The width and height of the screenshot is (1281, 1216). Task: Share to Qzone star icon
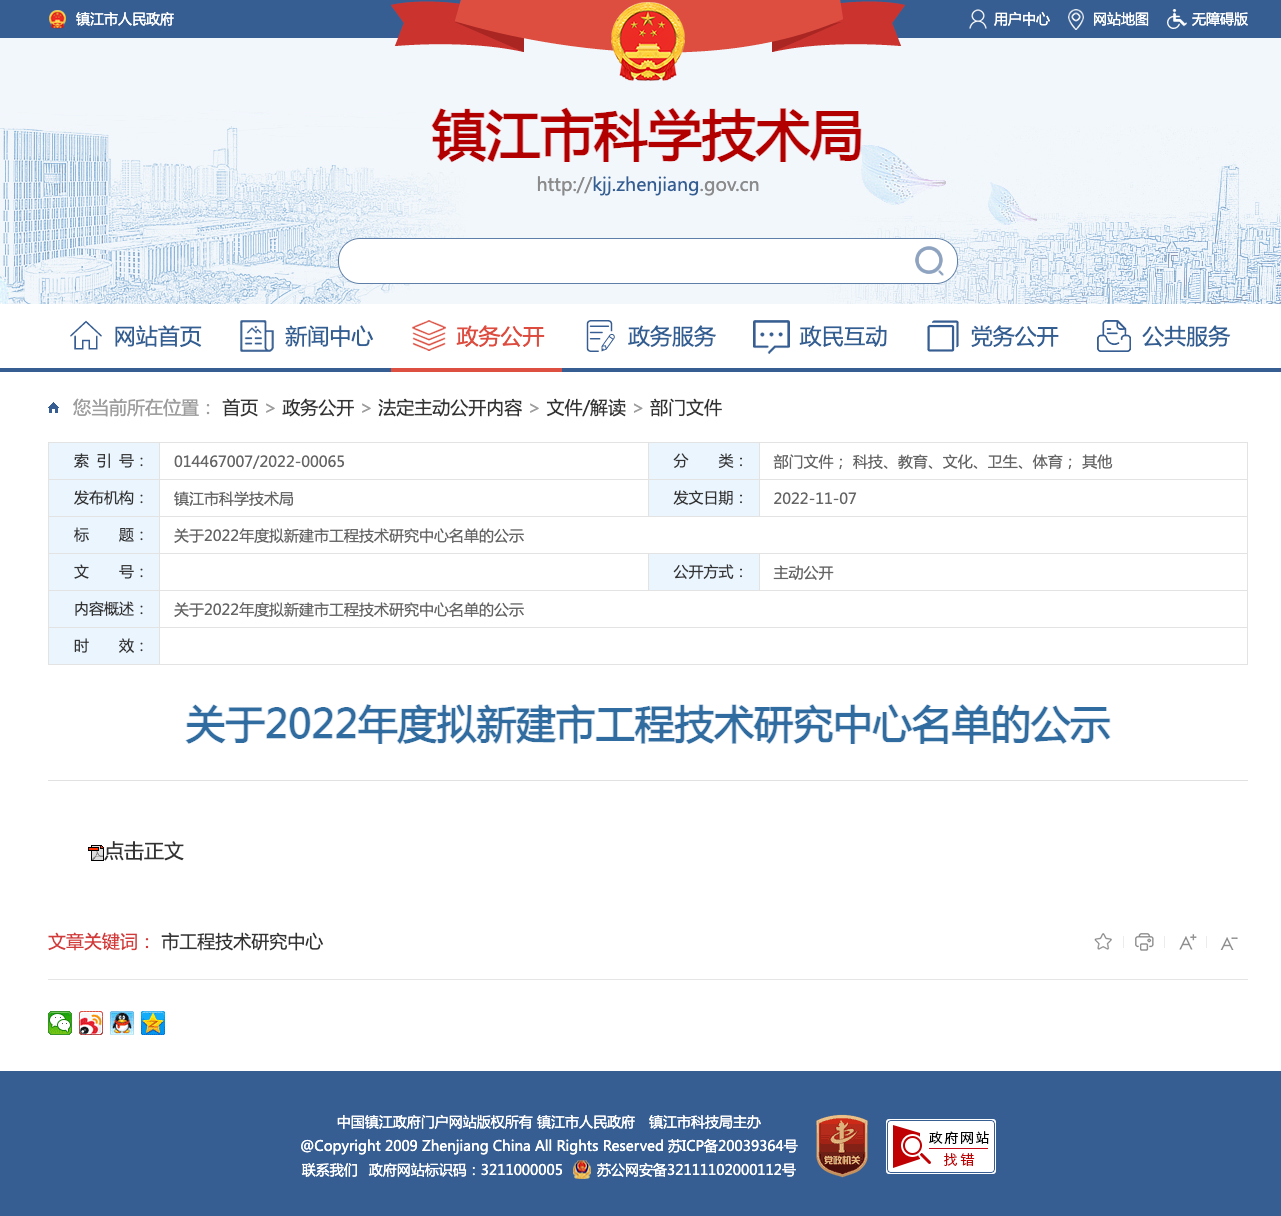pyautogui.click(x=153, y=1023)
